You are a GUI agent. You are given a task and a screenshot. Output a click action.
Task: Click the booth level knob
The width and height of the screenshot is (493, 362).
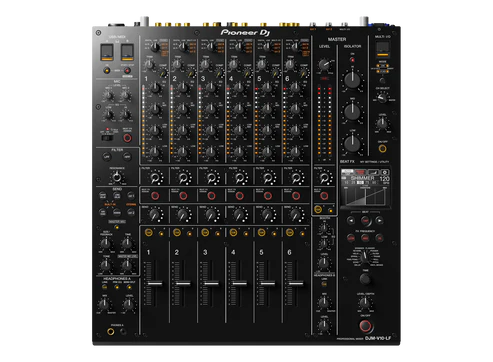[324, 263]
